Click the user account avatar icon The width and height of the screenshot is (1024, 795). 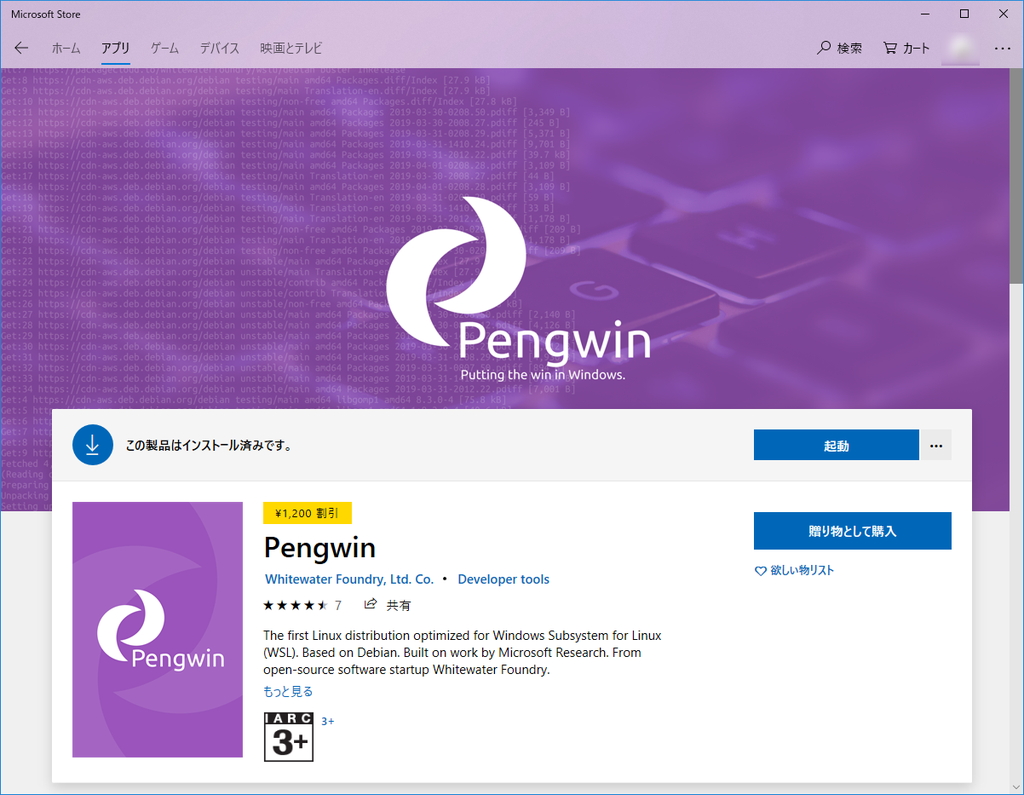[959, 47]
